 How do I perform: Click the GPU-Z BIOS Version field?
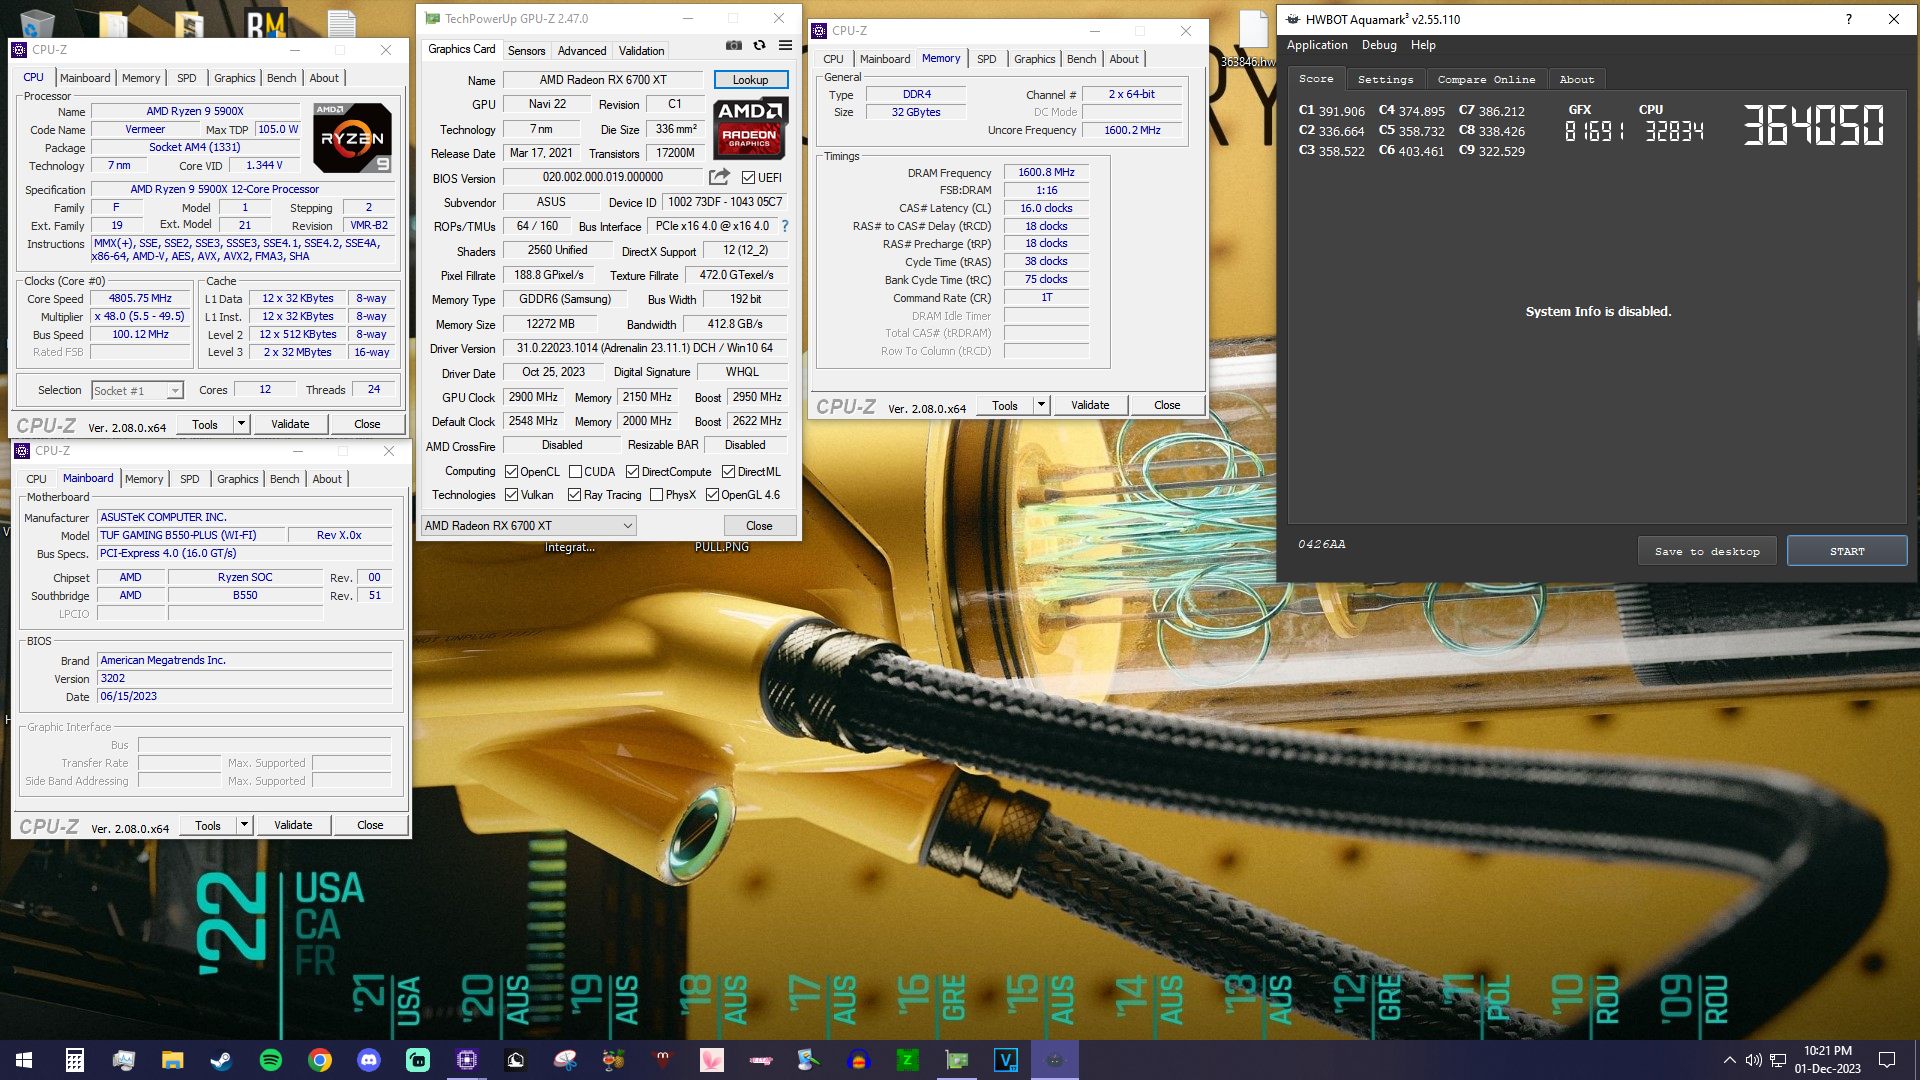click(x=603, y=177)
